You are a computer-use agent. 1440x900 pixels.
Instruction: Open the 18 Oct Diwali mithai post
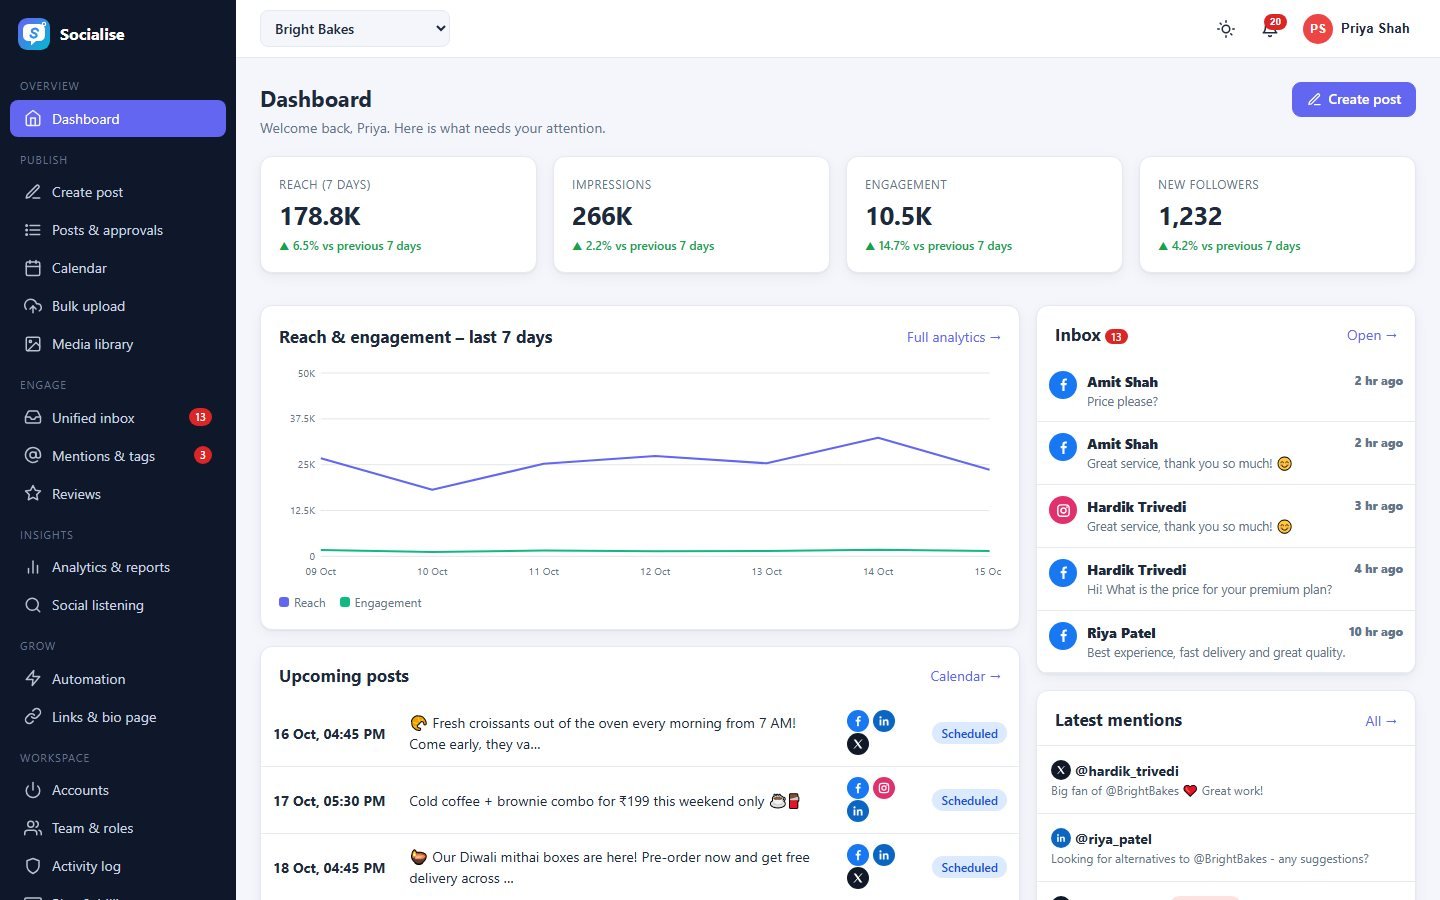[640, 867]
